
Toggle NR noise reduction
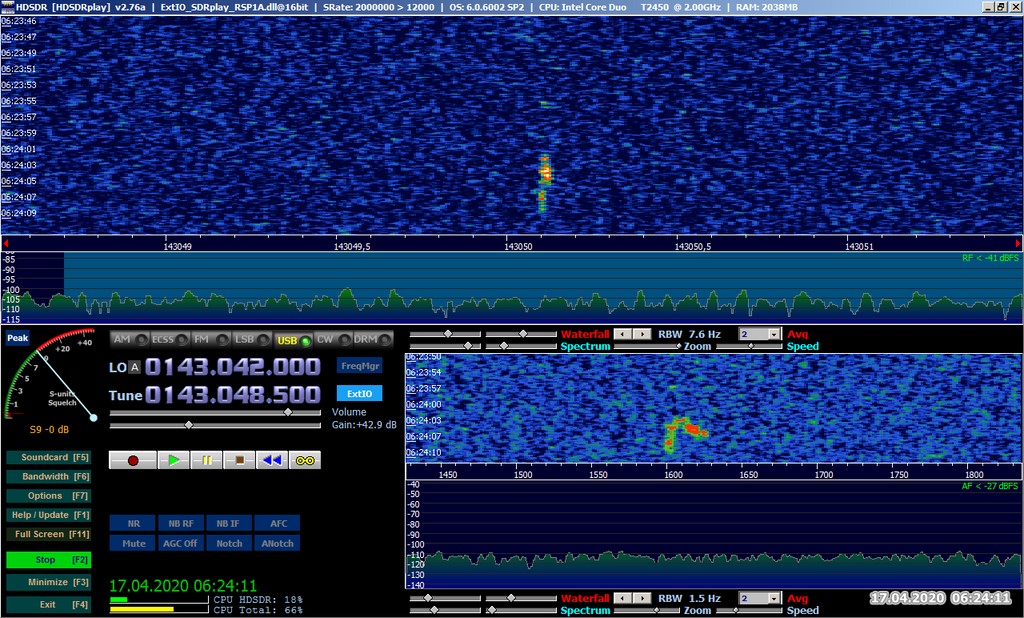(133, 523)
